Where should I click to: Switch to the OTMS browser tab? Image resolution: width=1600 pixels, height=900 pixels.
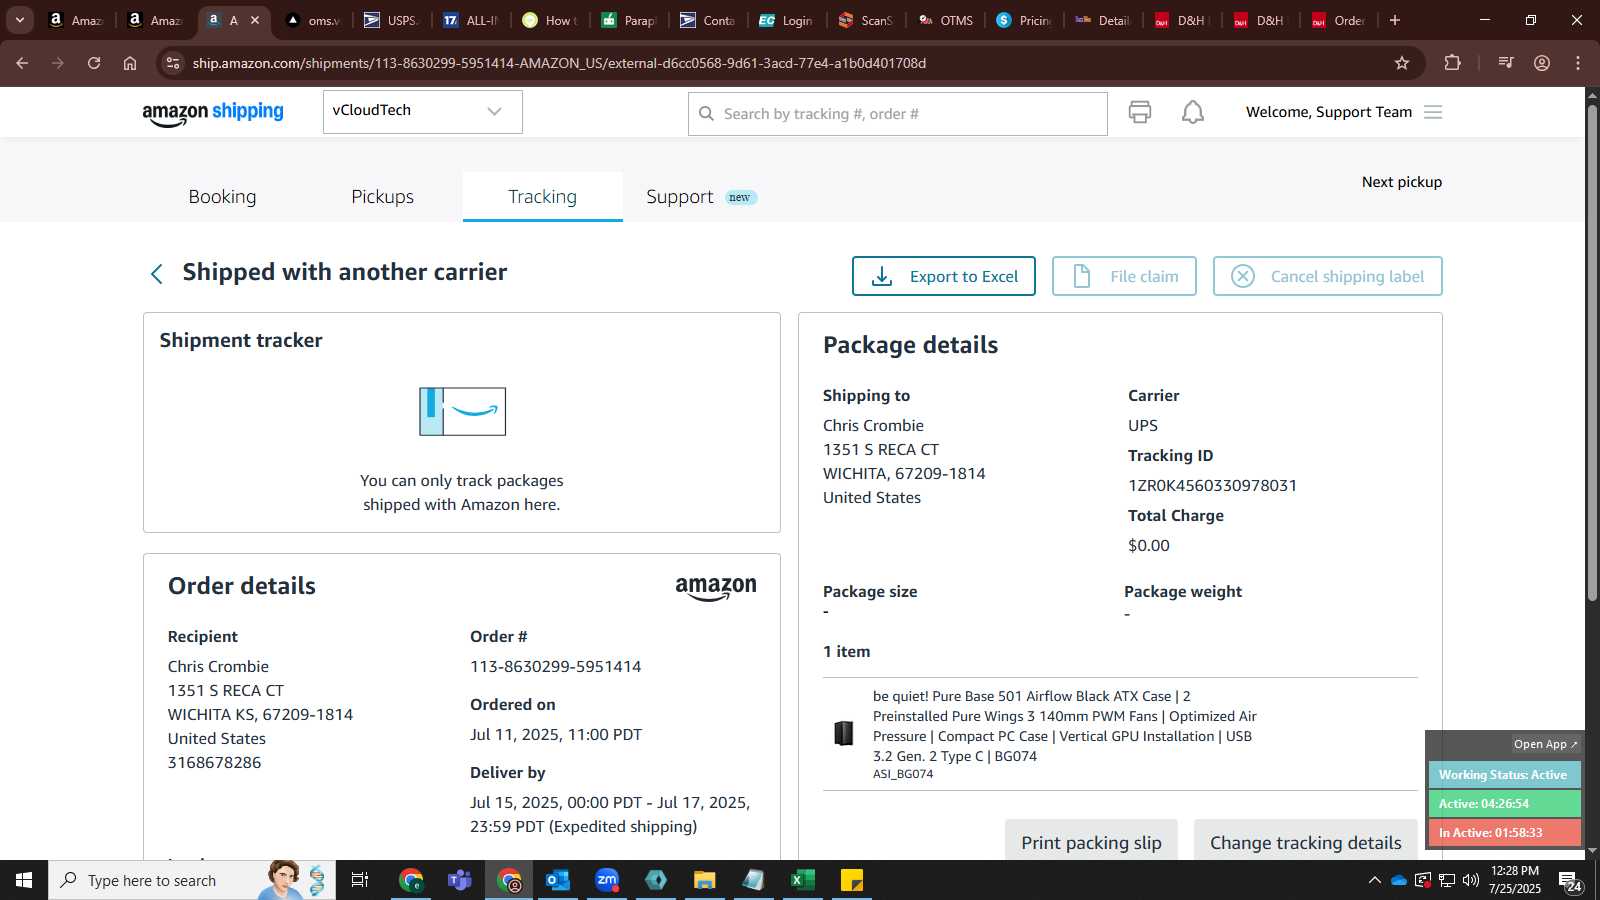pyautogui.click(x=946, y=20)
